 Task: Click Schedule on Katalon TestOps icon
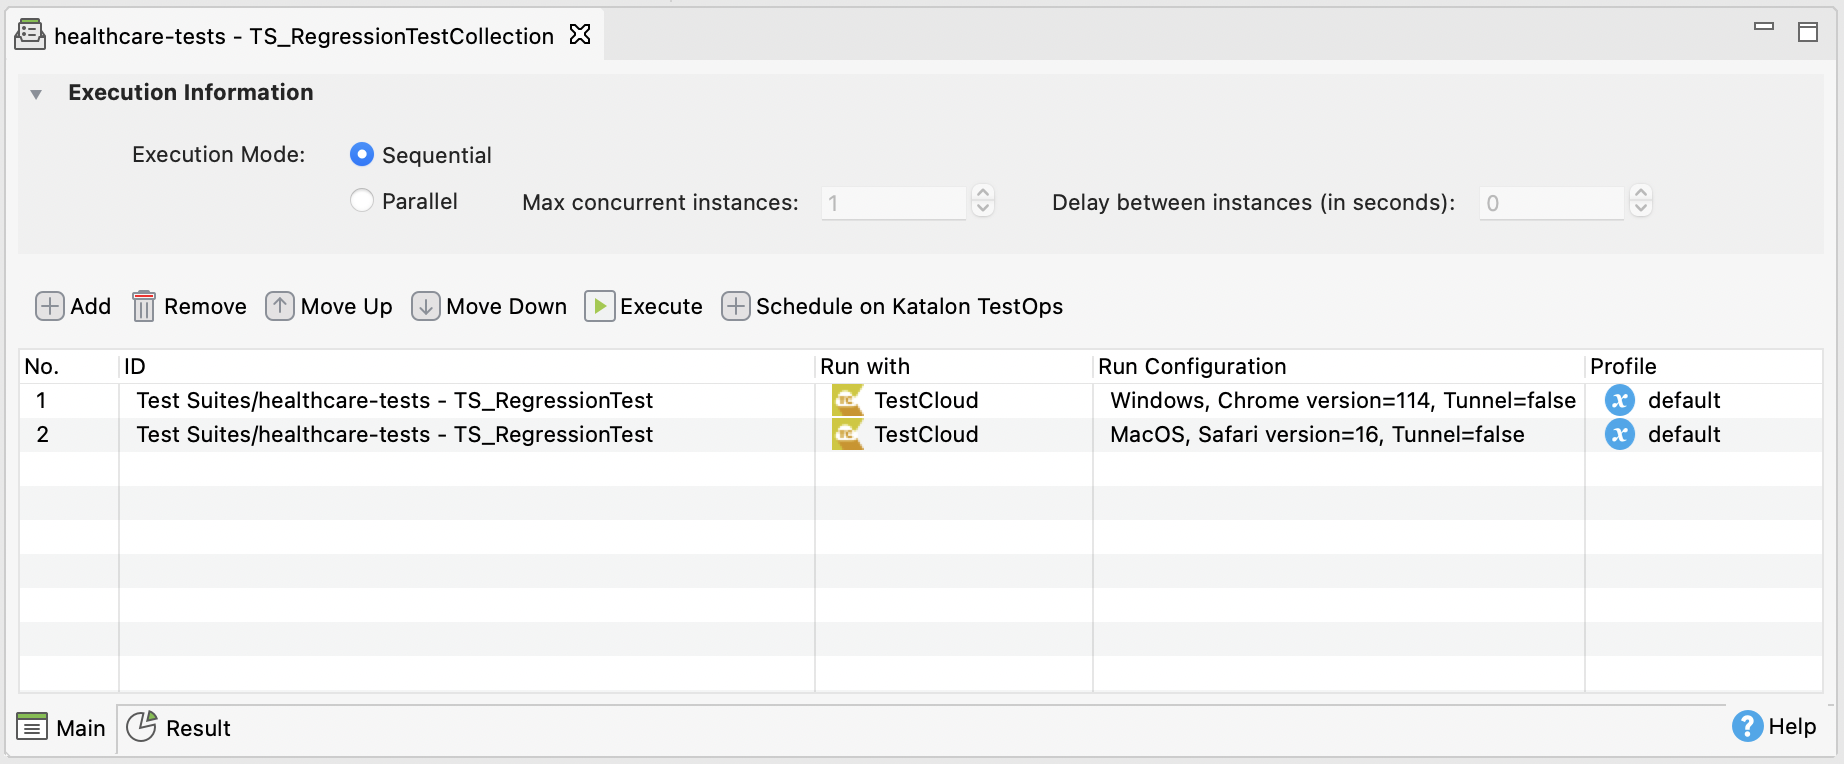coord(735,306)
